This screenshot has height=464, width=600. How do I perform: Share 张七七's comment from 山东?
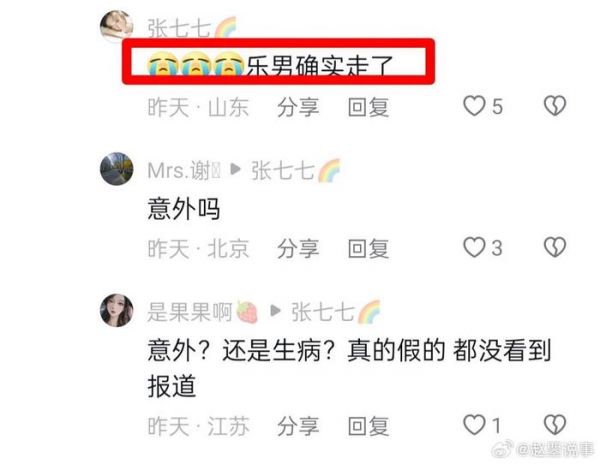[x=298, y=107]
